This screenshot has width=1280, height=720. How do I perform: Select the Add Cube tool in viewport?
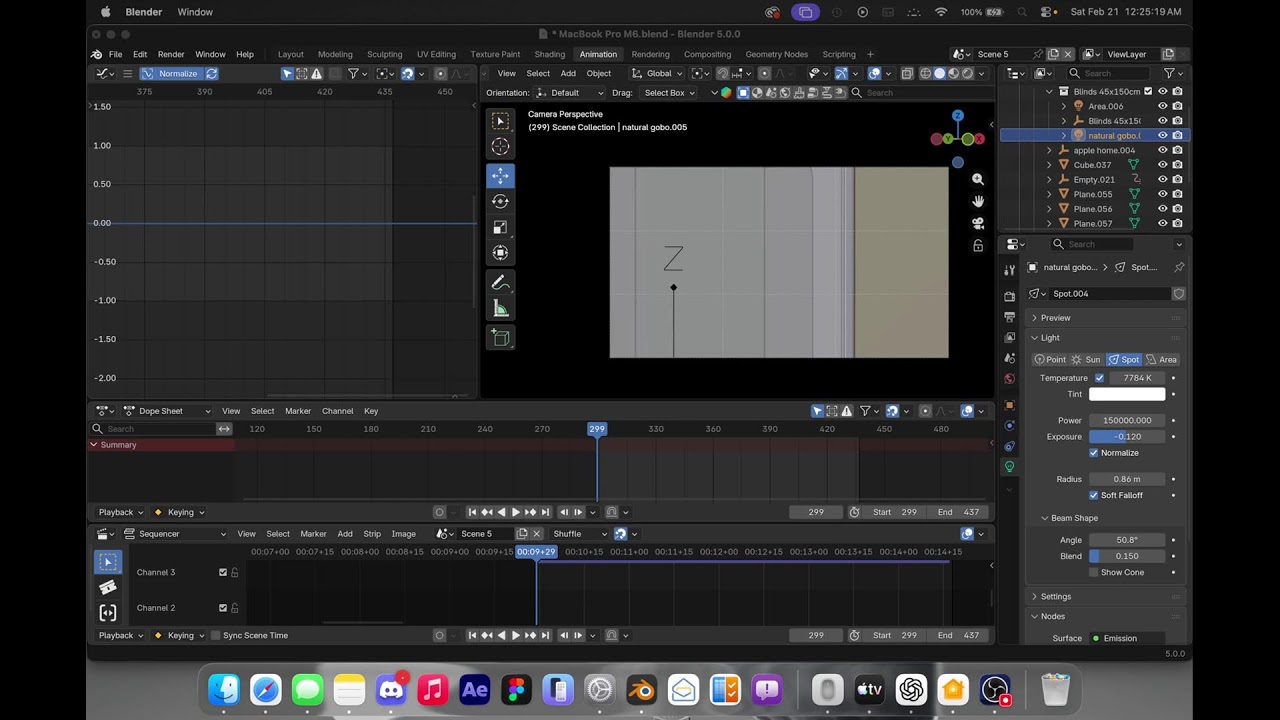[x=500, y=338]
